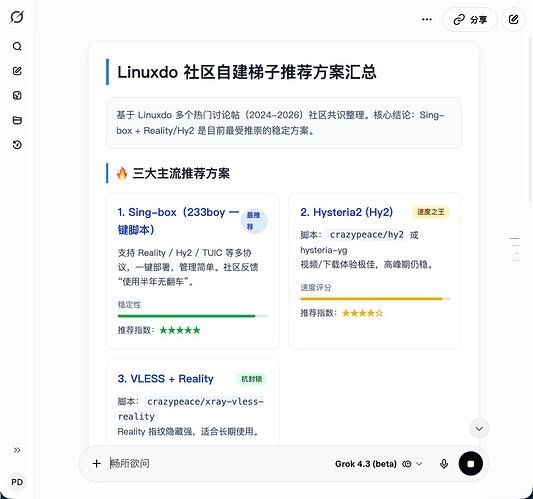The height and width of the screenshot is (499, 533).
Task: Click the green five-star rating
Action: [x=180, y=330]
